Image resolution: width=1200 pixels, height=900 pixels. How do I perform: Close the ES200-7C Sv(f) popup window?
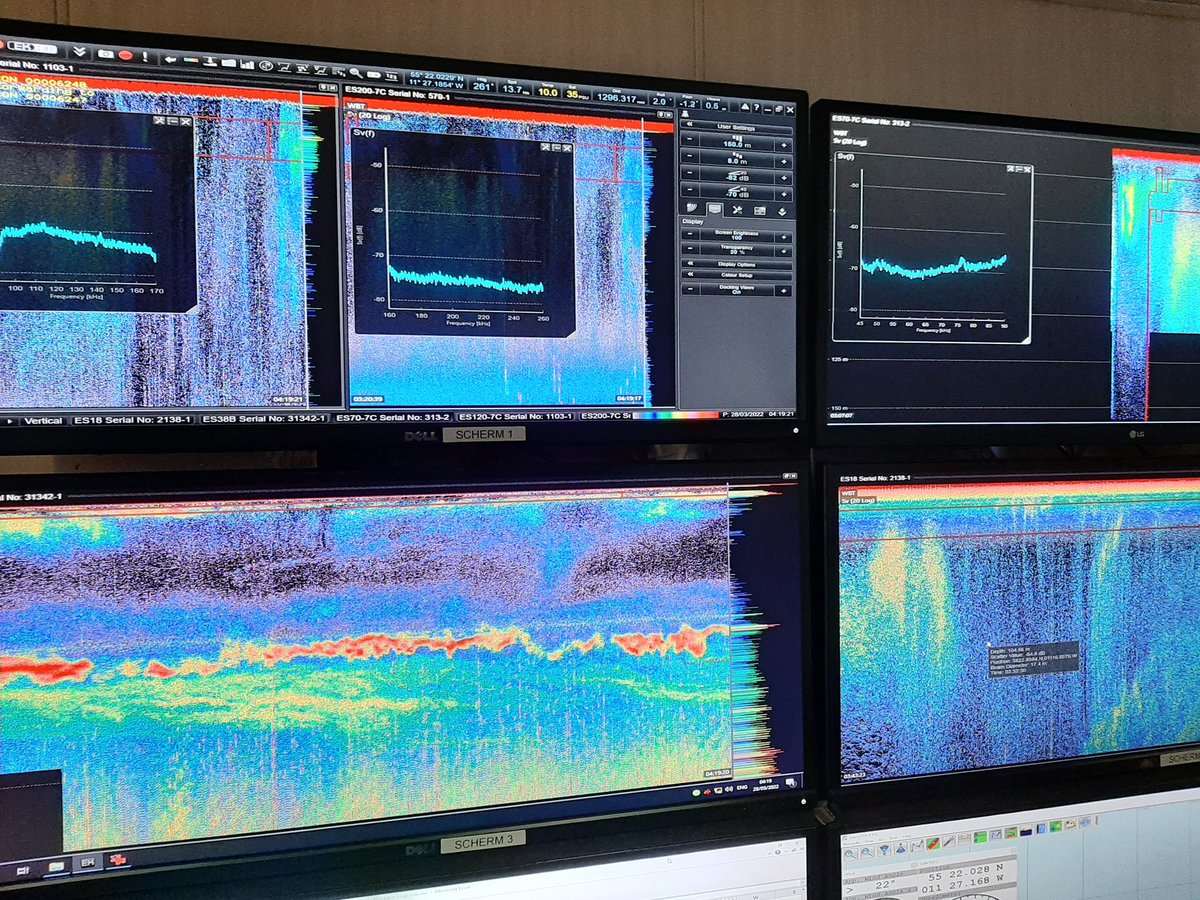pos(567,148)
